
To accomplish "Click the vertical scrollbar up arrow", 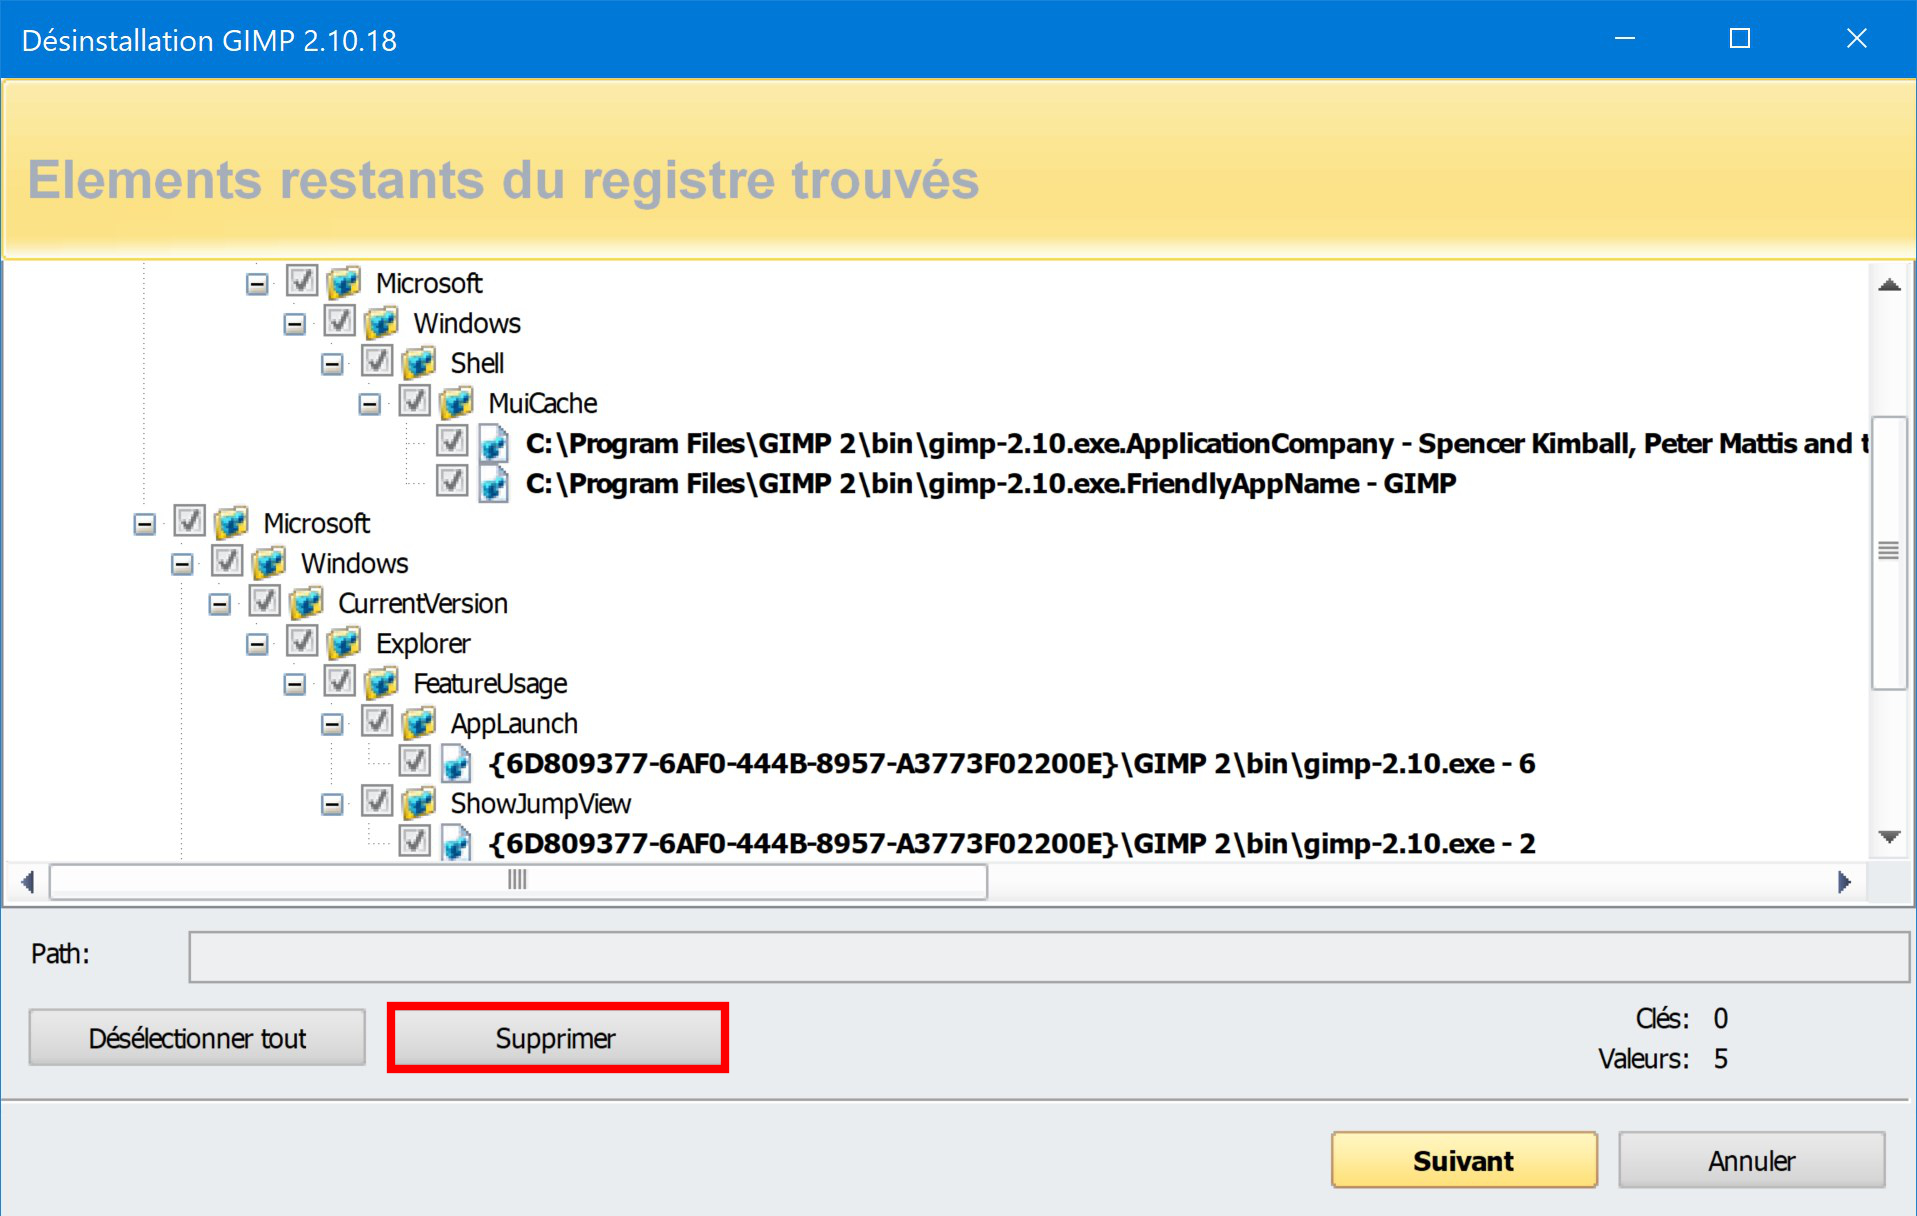I will (x=1889, y=285).
